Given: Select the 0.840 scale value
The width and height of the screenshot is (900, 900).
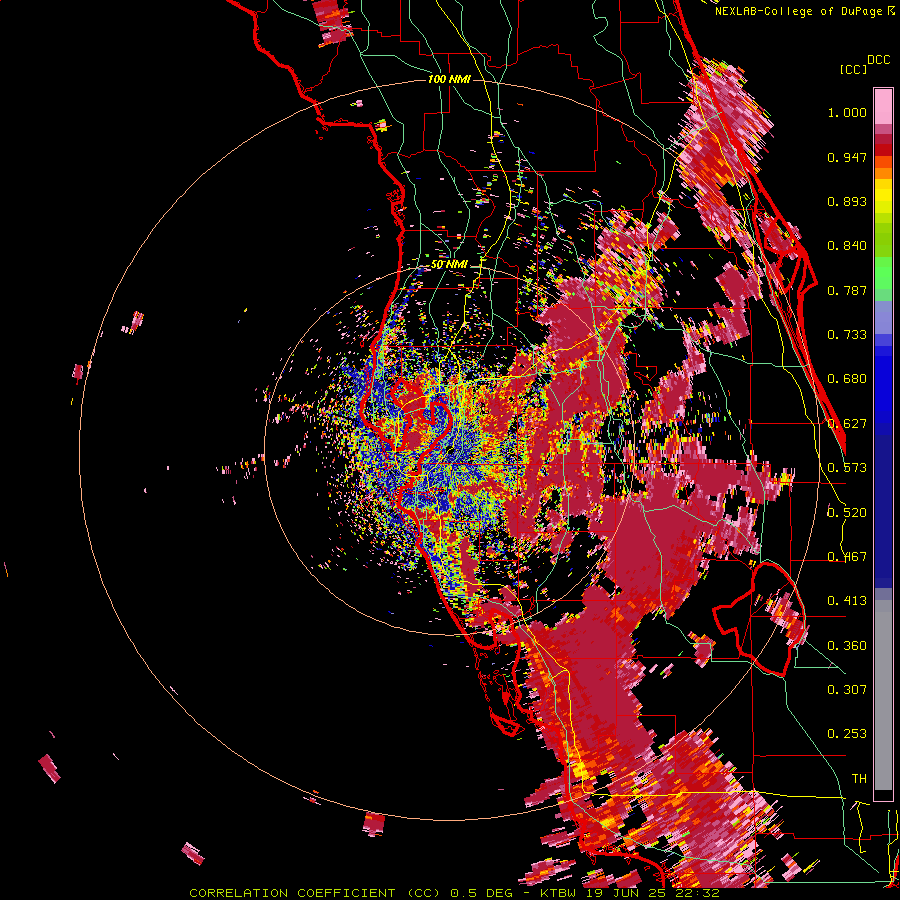Looking at the screenshot, I should pyautogui.click(x=847, y=246).
